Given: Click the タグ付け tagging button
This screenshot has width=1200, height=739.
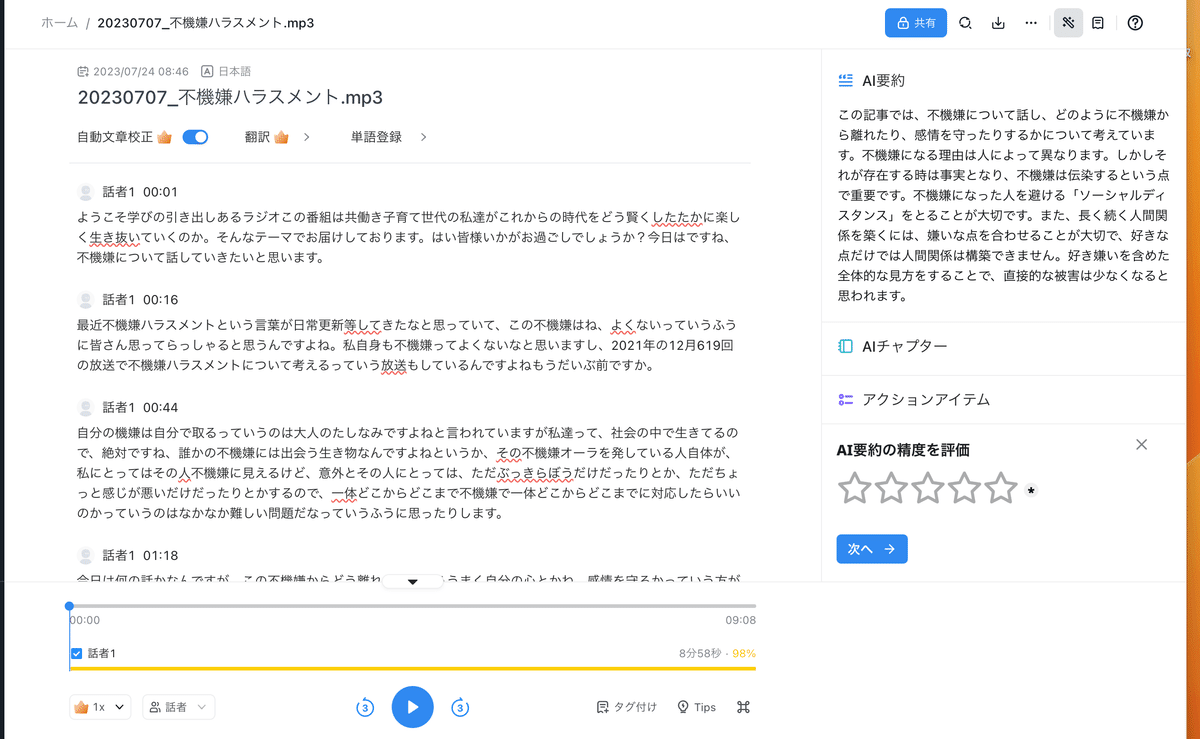Looking at the screenshot, I should coord(627,707).
